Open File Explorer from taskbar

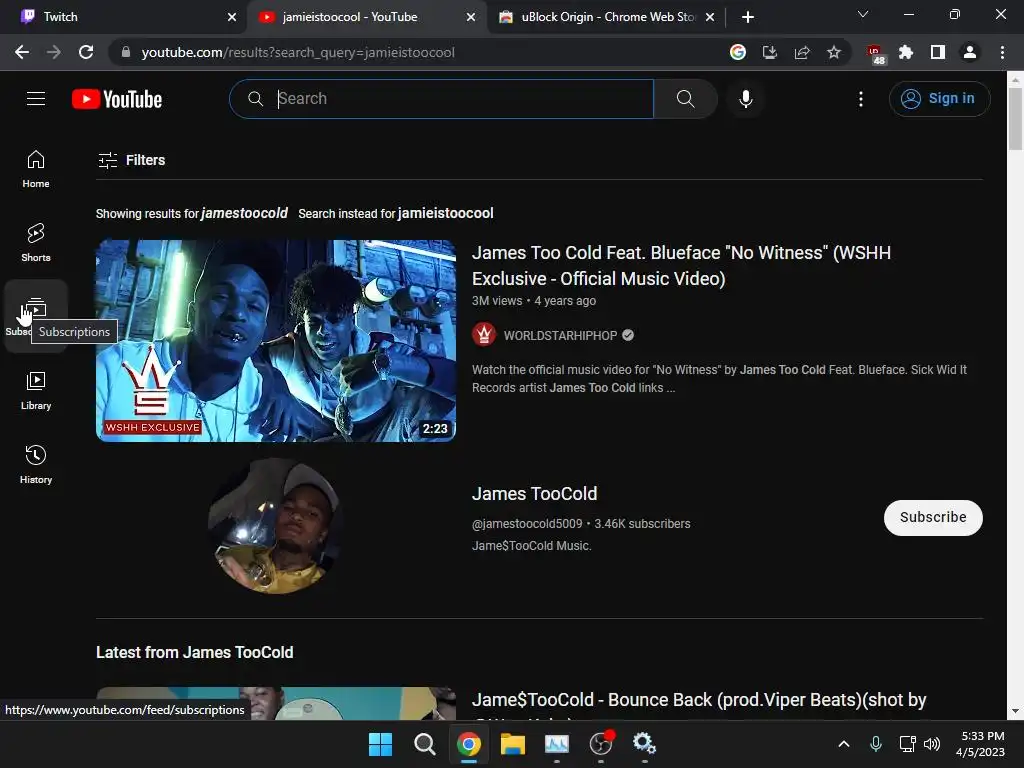(513, 744)
